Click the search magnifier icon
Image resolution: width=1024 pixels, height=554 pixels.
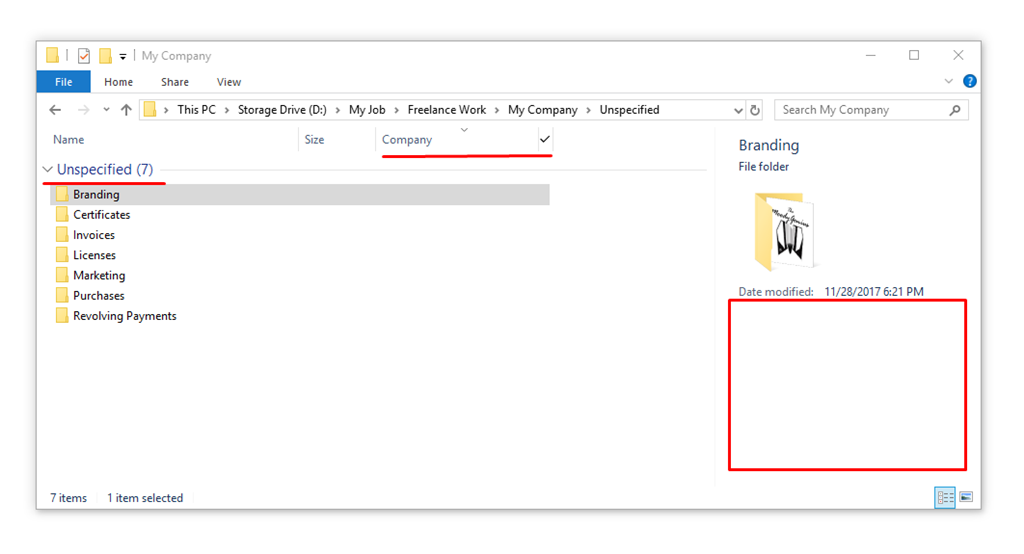point(955,110)
